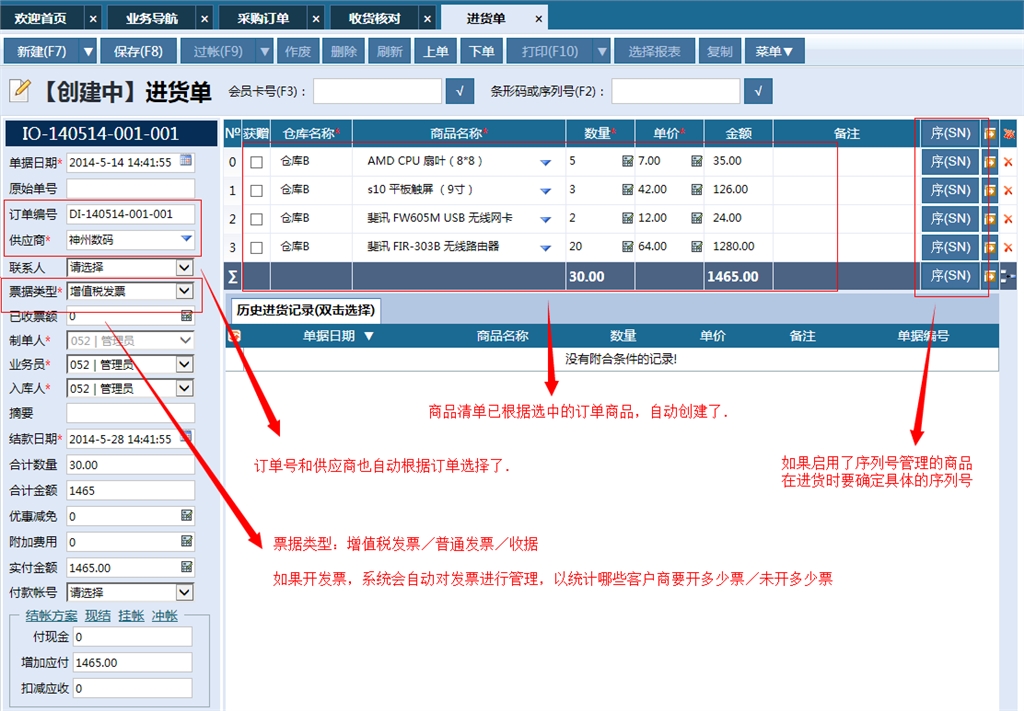Click the √ button for 条形码或序列号
This screenshot has width=1024, height=711.
pos(758,90)
